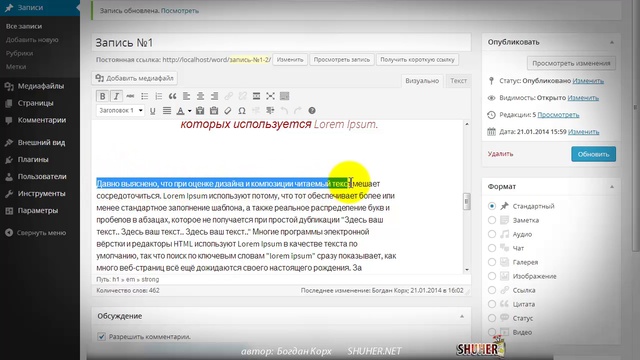Screen dimensions: 640x360
Task: Apply underline formatting
Action: click(153, 111)
